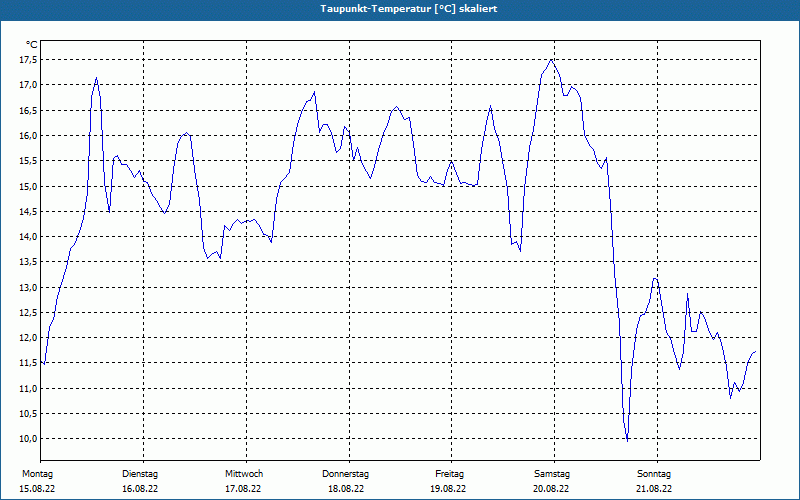Click the 14,0 y-axis value
This screenshot has height=500, width=800.
[30, 237]
